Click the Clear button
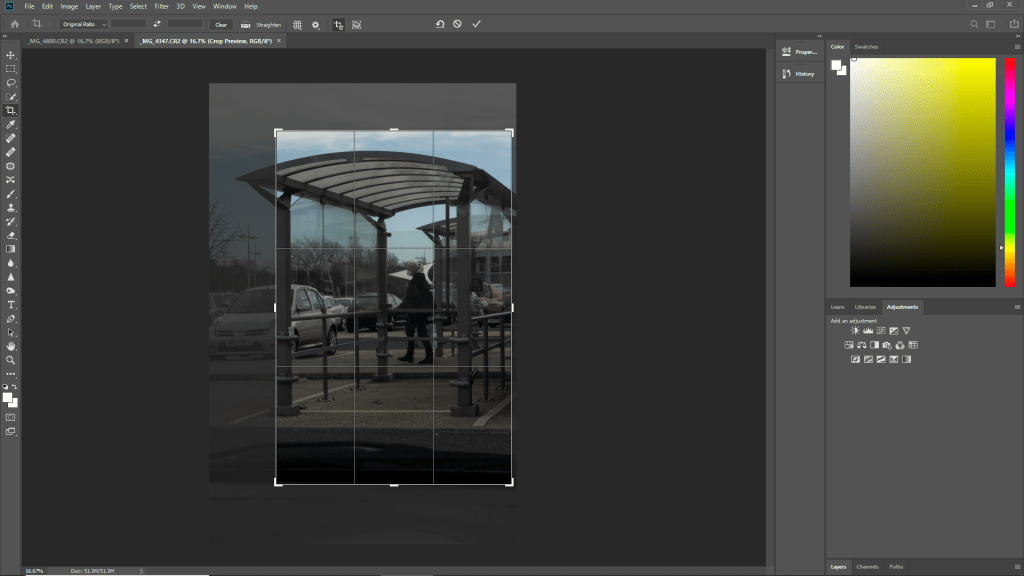 point(221,24)
